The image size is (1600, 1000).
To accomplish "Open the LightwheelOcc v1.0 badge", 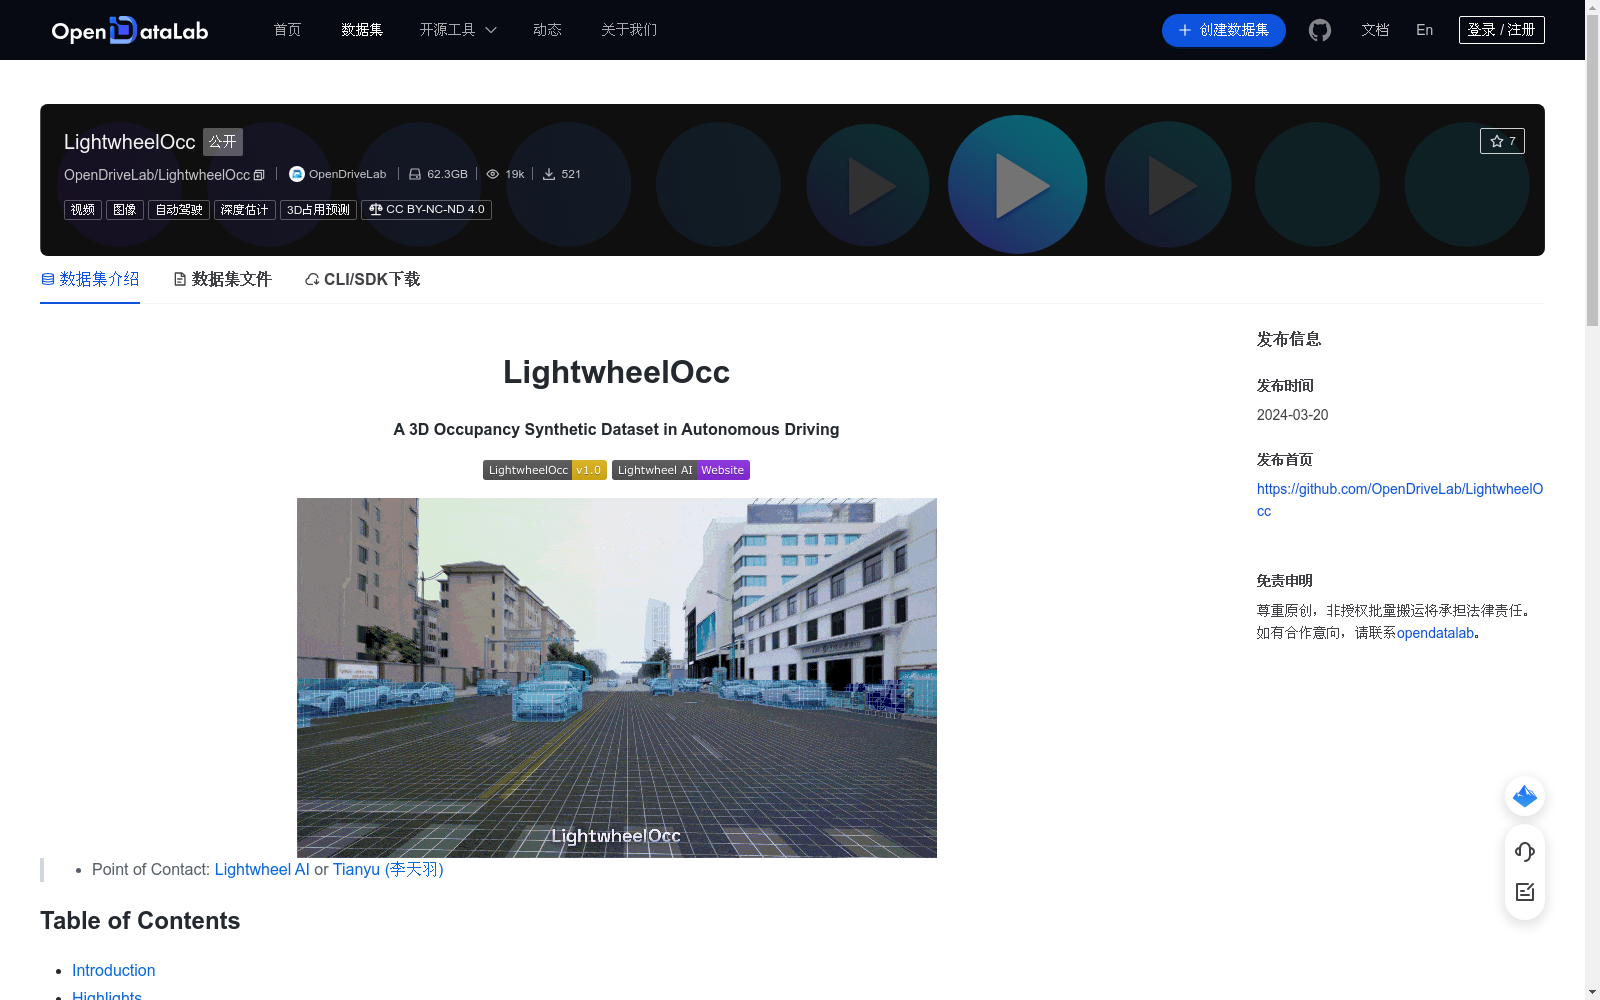I will pos(545,470).
